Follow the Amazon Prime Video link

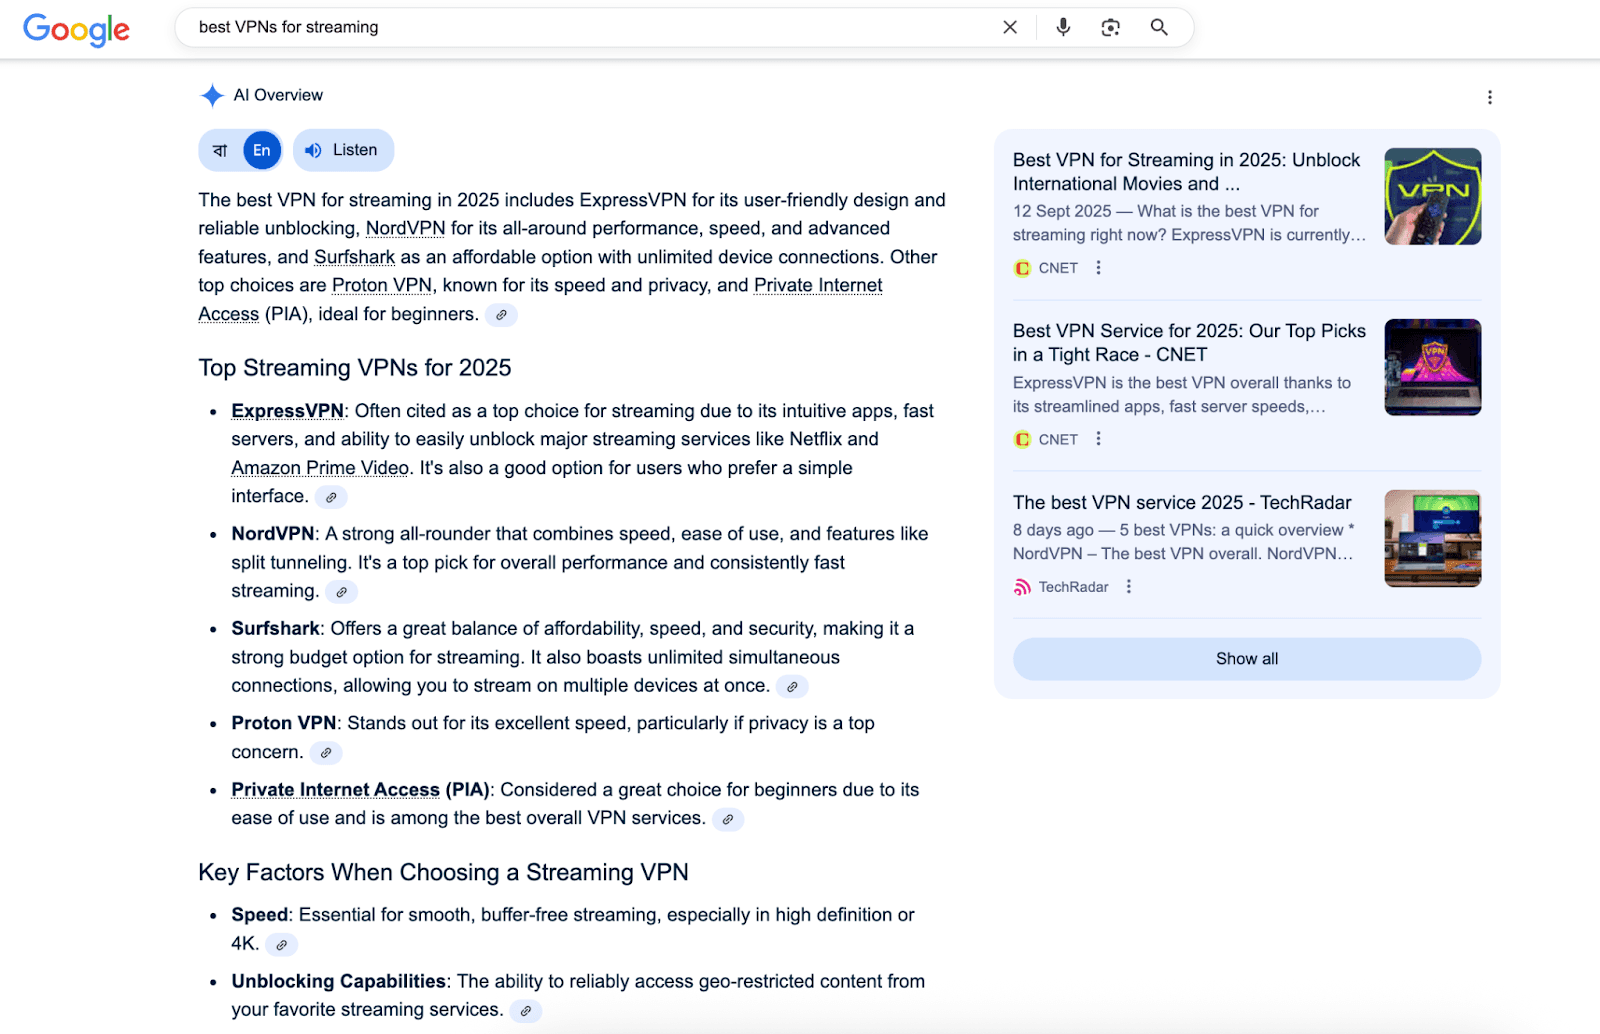click(x=320, y=468)
